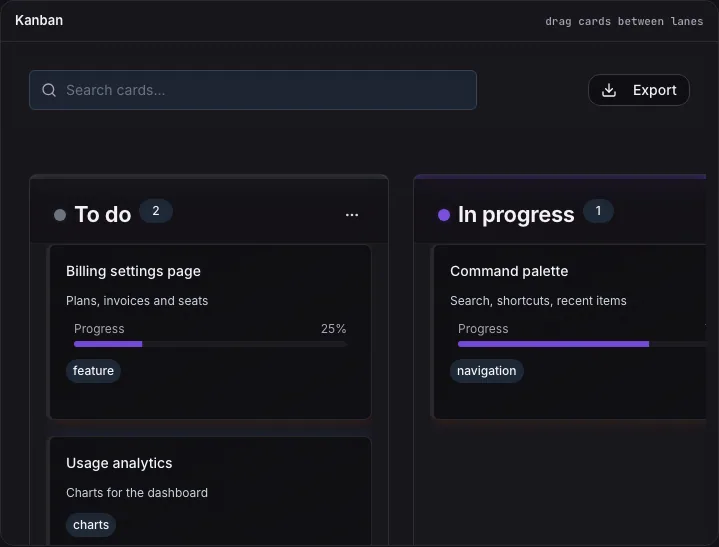This screenshot has width=719, height=547.
Task: Click the To do count badge 2
Action: [156, 211]
